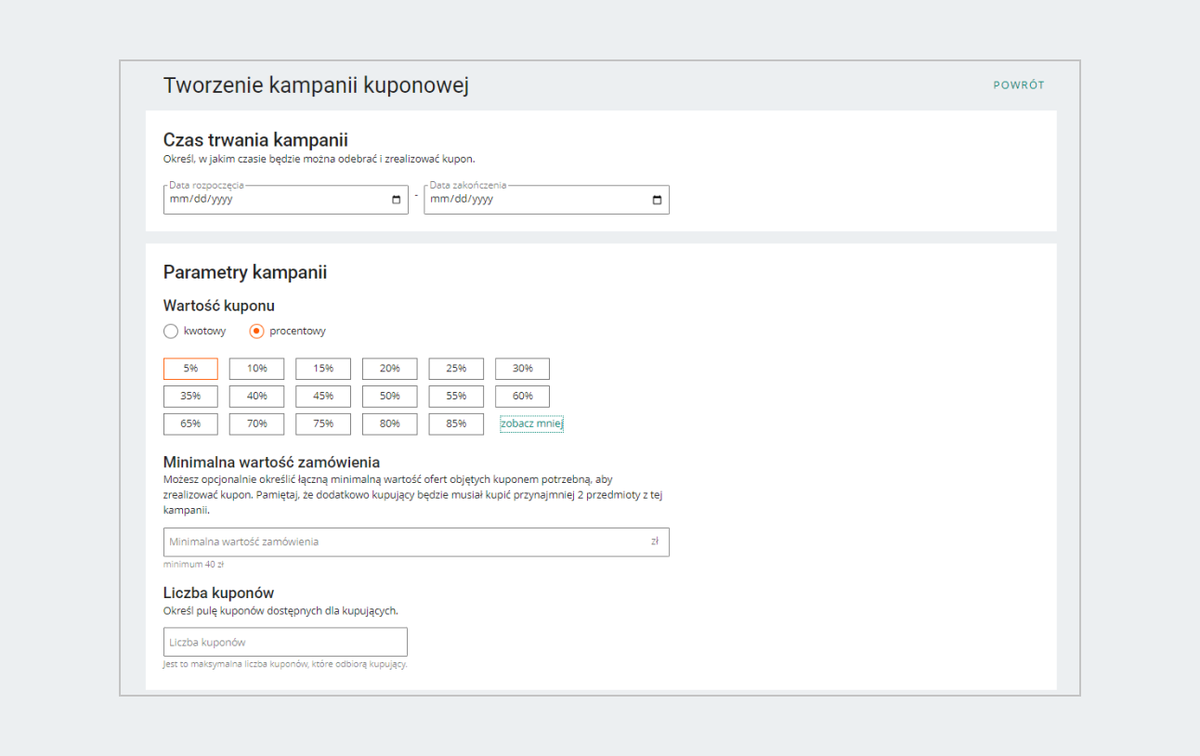This screenshot has width=1200, height=756.
Task: Focus the Minimalna wartość zamówienia input
Action: [416, 542]
